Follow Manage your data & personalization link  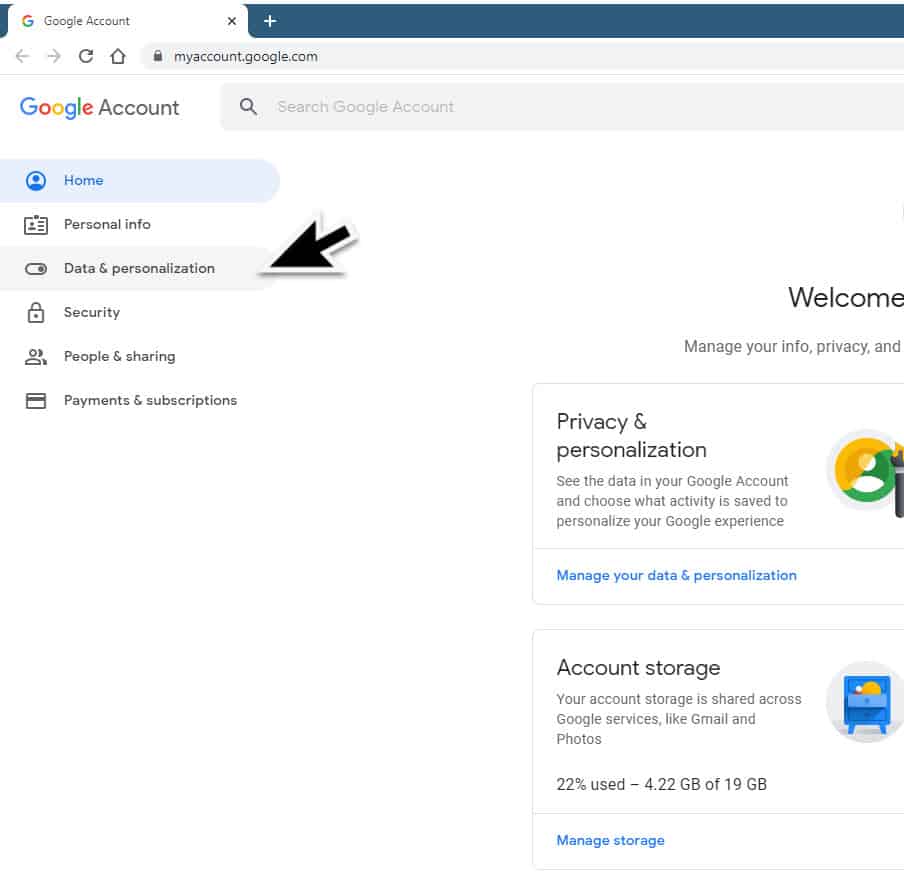click(676, 575)
